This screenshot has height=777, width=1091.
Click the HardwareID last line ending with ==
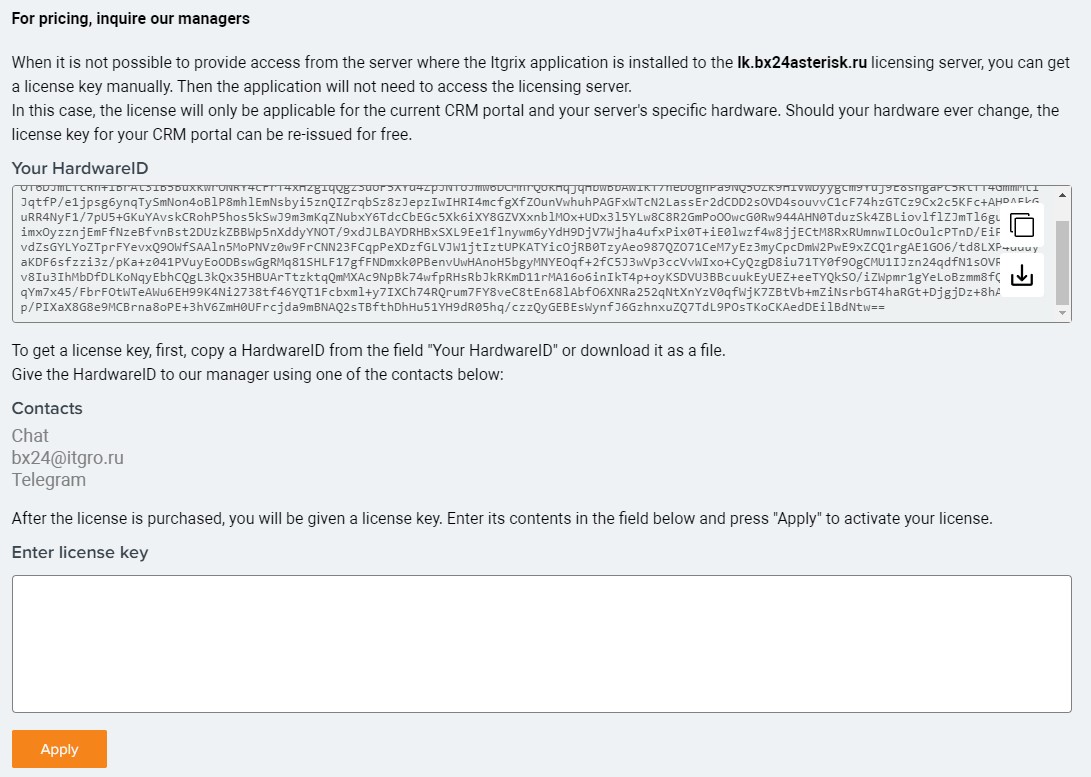click(452, 307)
